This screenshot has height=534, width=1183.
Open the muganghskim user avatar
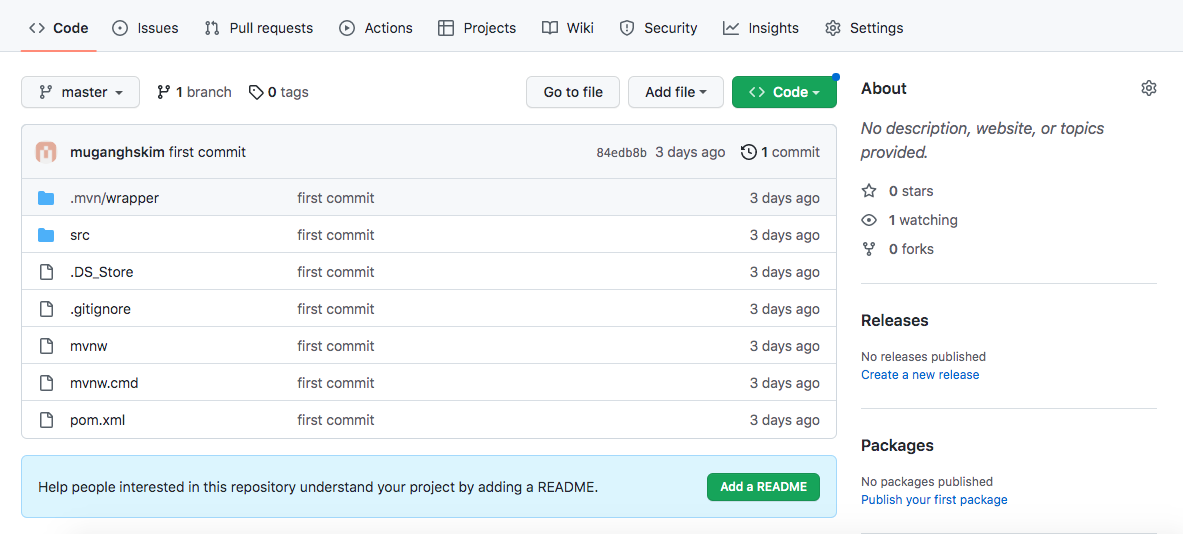pos(46,152)
